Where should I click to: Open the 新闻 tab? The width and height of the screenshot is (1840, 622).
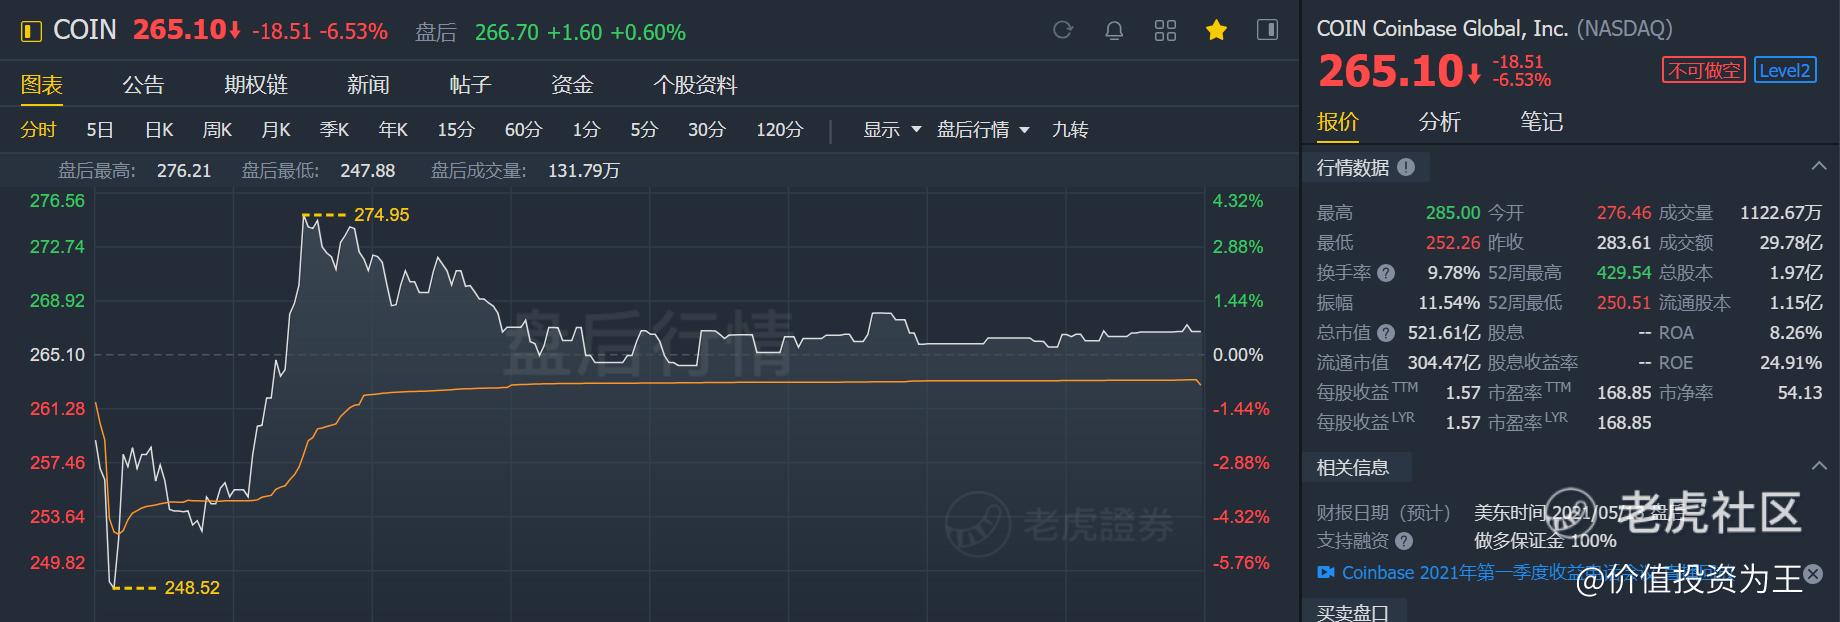368,85
